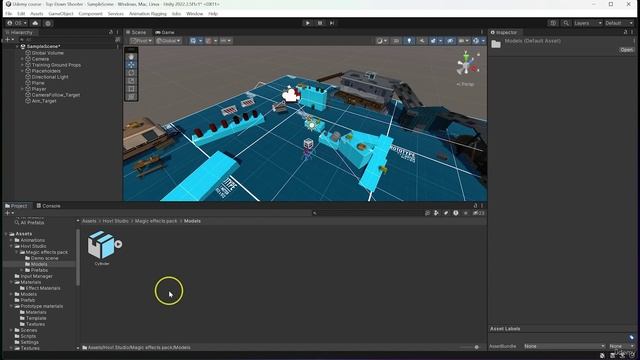The image size is (640, 360).
Task: Open the Scripts folder in Project
Action: point(28,336)
